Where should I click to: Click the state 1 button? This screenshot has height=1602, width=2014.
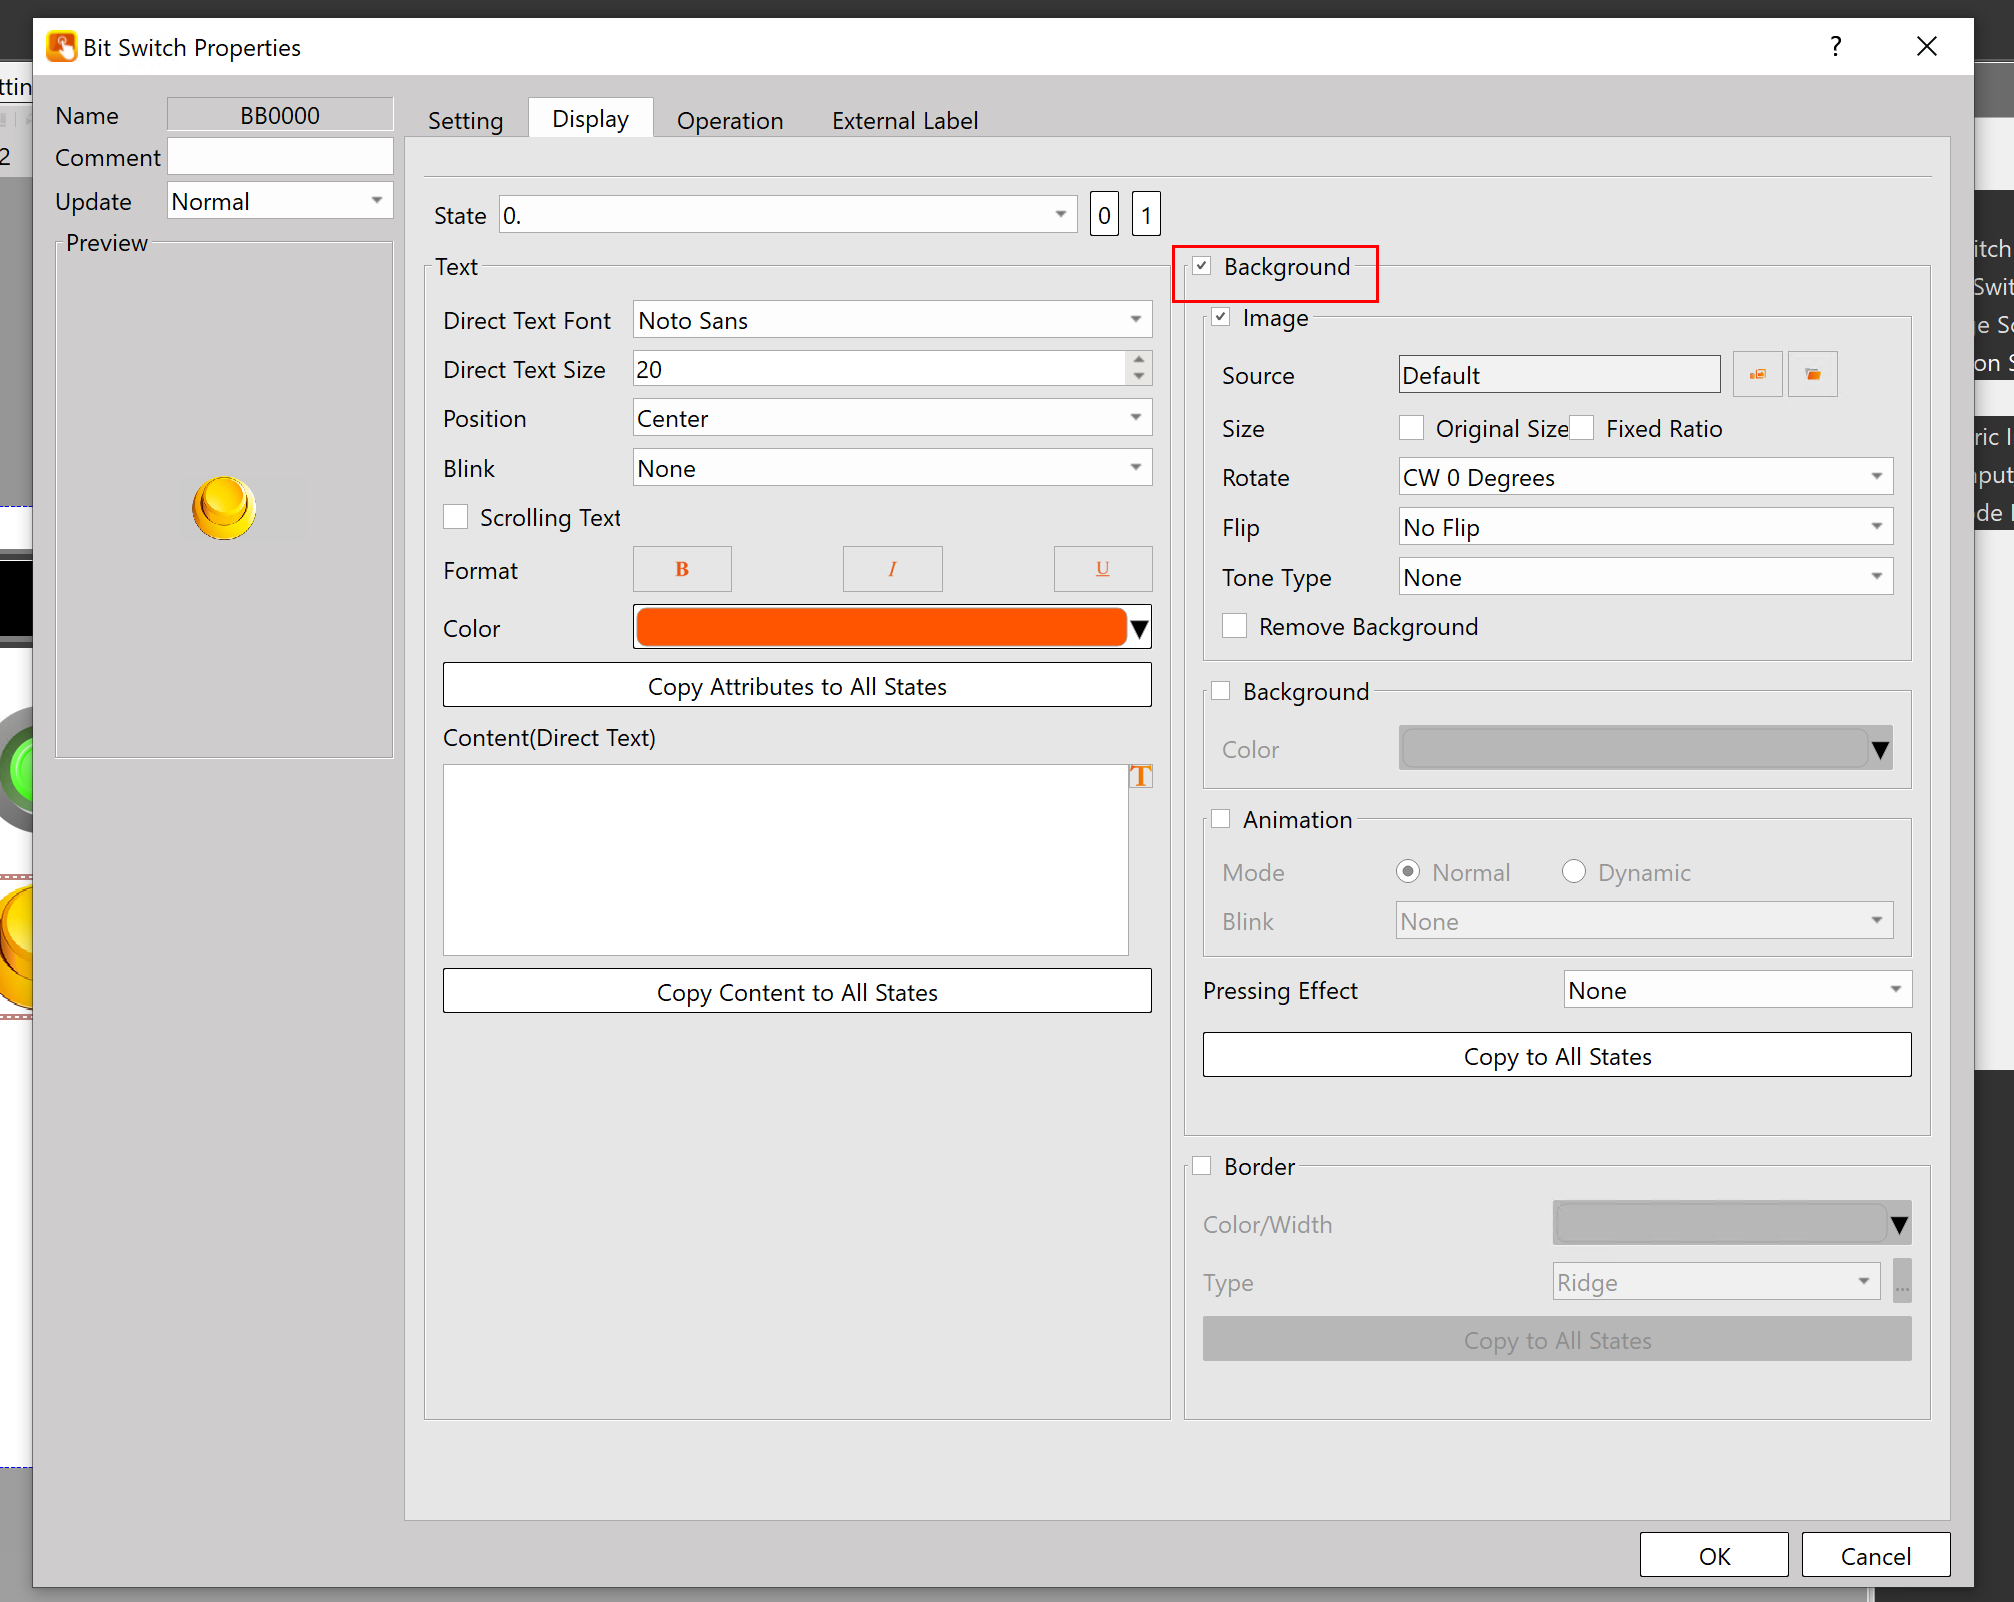coord(1146,215)
